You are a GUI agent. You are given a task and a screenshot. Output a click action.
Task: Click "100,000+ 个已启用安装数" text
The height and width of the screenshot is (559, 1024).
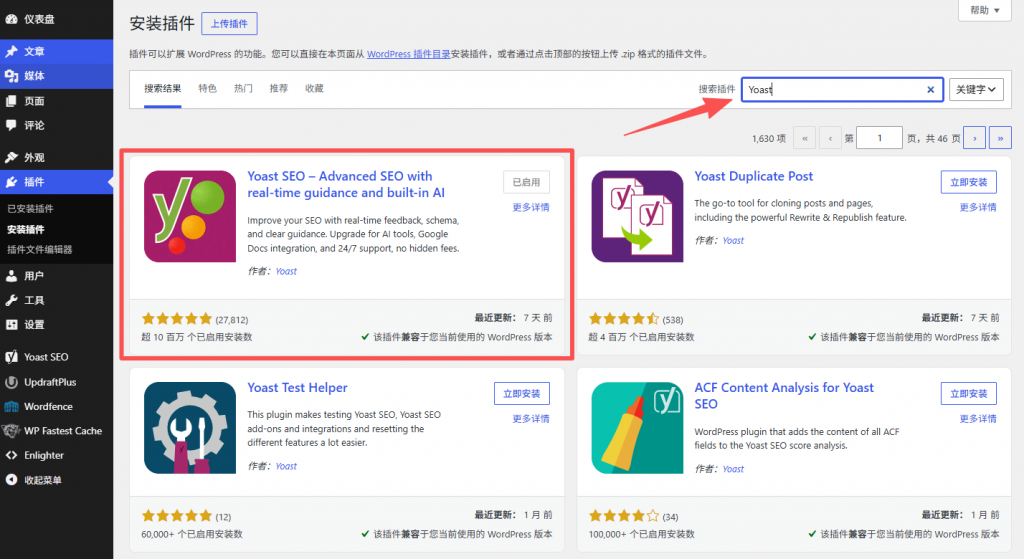coord(641,534)
